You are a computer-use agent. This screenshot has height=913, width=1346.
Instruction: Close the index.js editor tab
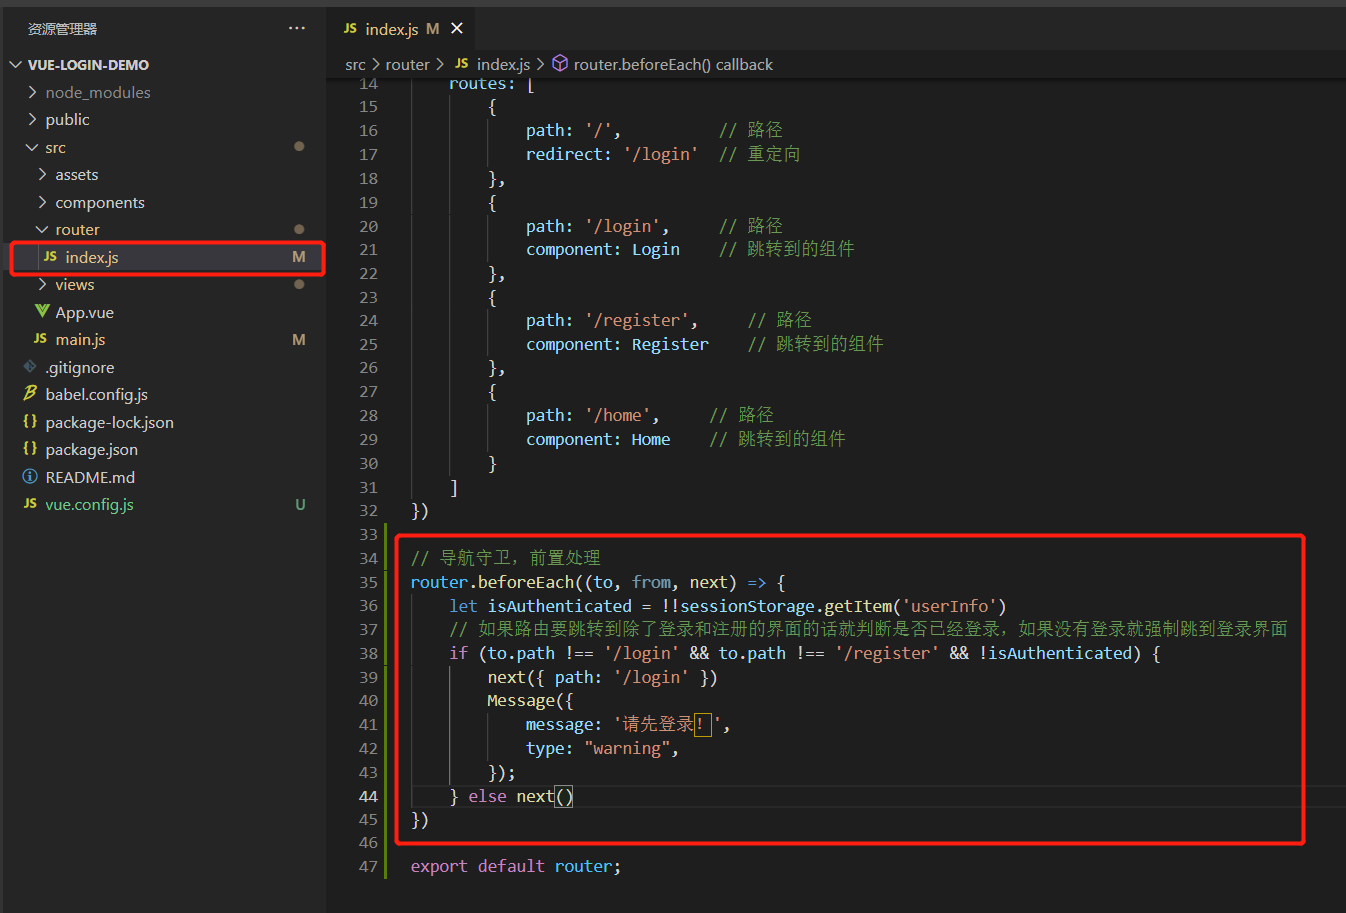click(x=457, y=28)
